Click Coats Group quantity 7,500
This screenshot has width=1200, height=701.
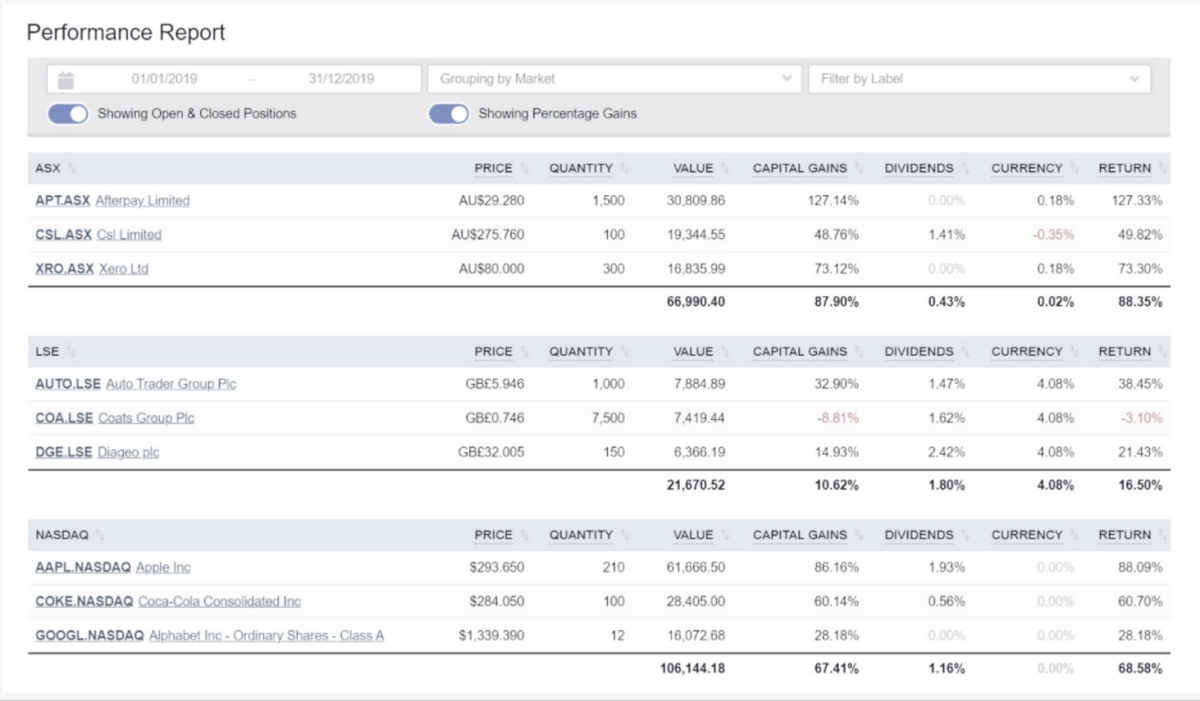click(x=608, y=418)
